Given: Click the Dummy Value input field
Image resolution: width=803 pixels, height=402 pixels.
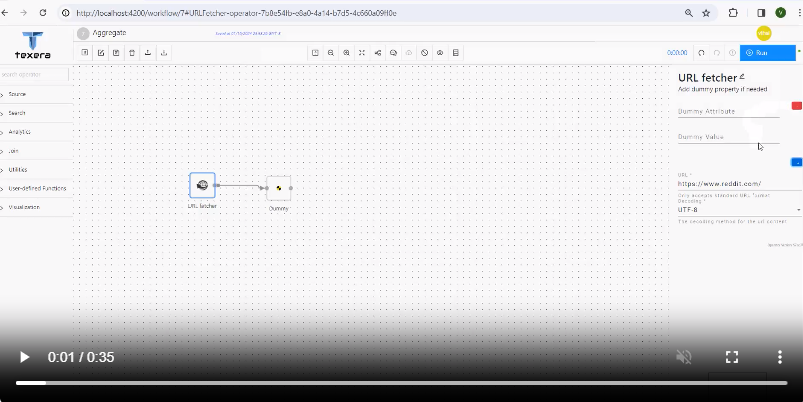Looking at the screenshot, I should pos(728,137).
